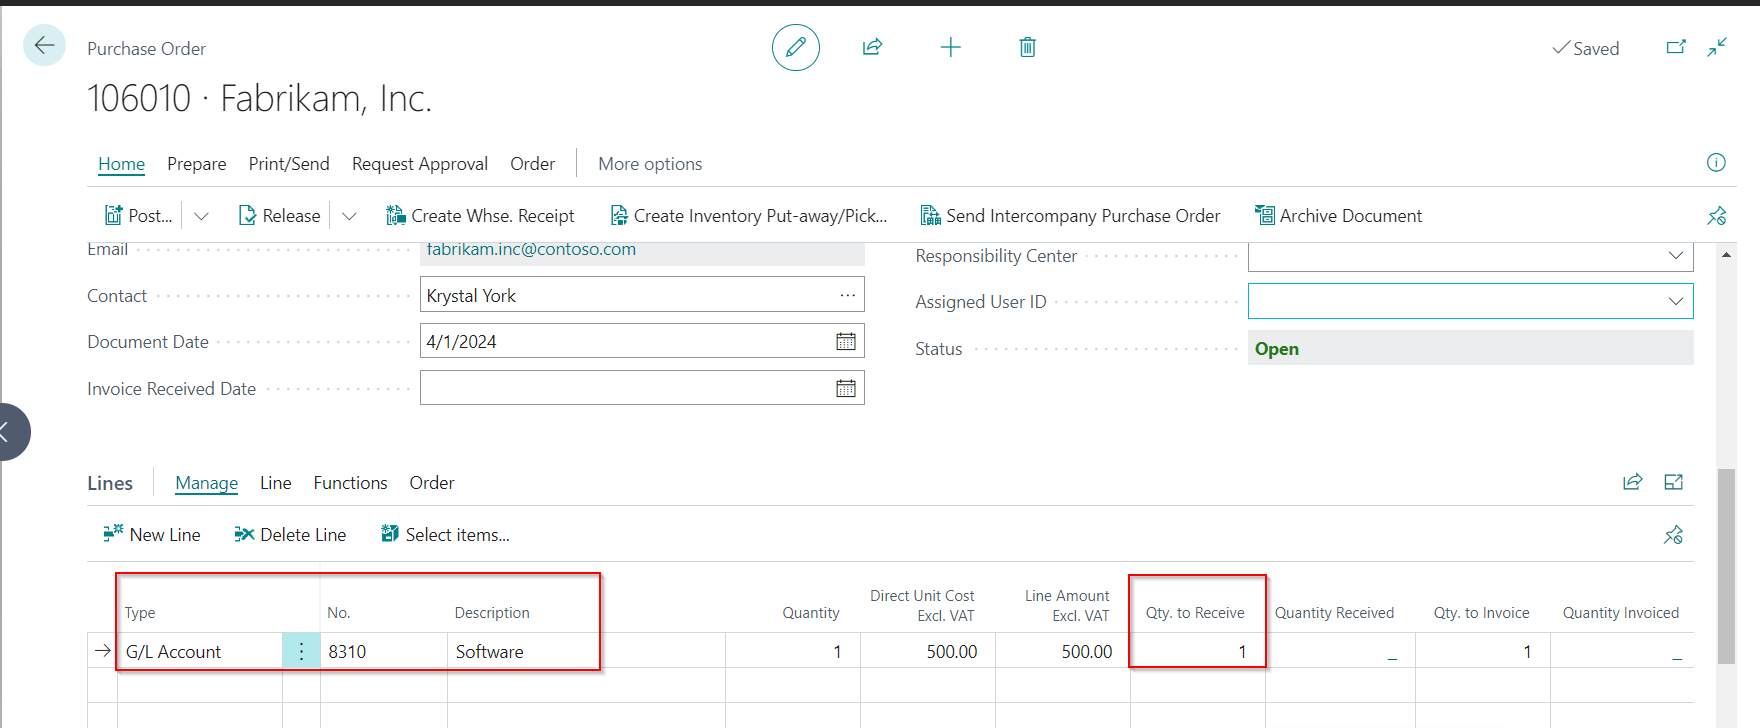1760x728 pixels.
Task: Pin the Lines action bar
Action: [x=1673, y=535]
